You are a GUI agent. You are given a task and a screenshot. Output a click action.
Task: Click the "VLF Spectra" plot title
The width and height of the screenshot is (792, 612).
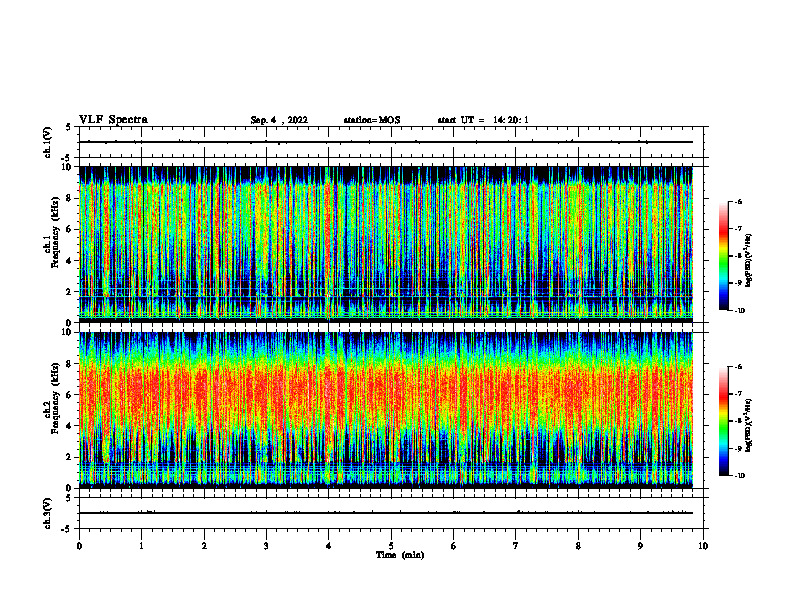click(x=113, y=120)
